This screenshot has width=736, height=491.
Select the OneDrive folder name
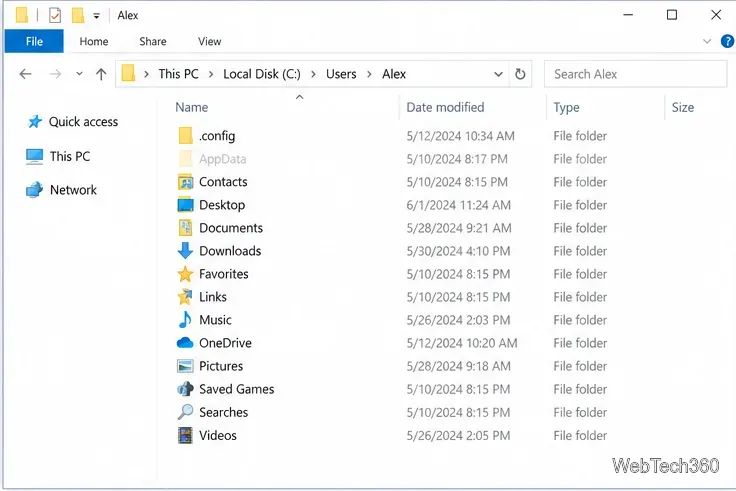(225, 343)
